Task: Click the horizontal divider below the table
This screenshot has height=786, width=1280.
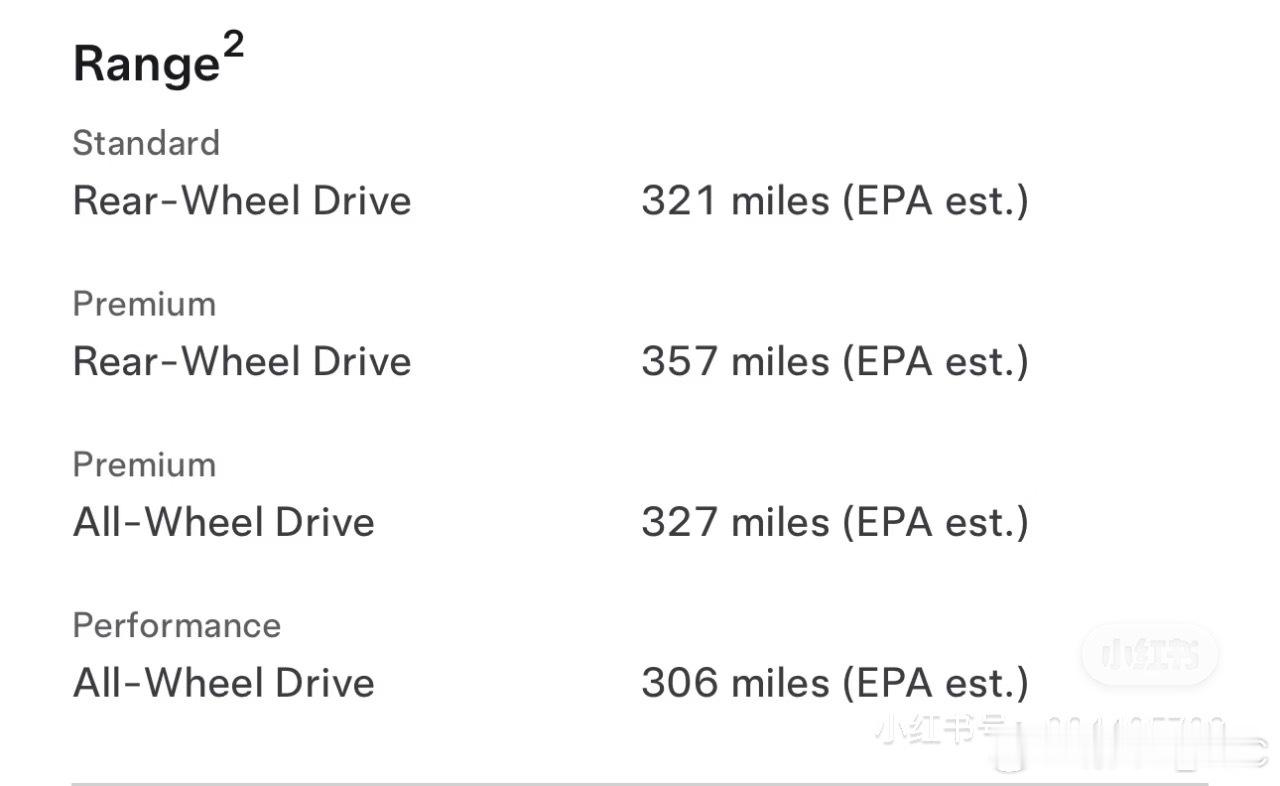Action: tap(640, 783)
